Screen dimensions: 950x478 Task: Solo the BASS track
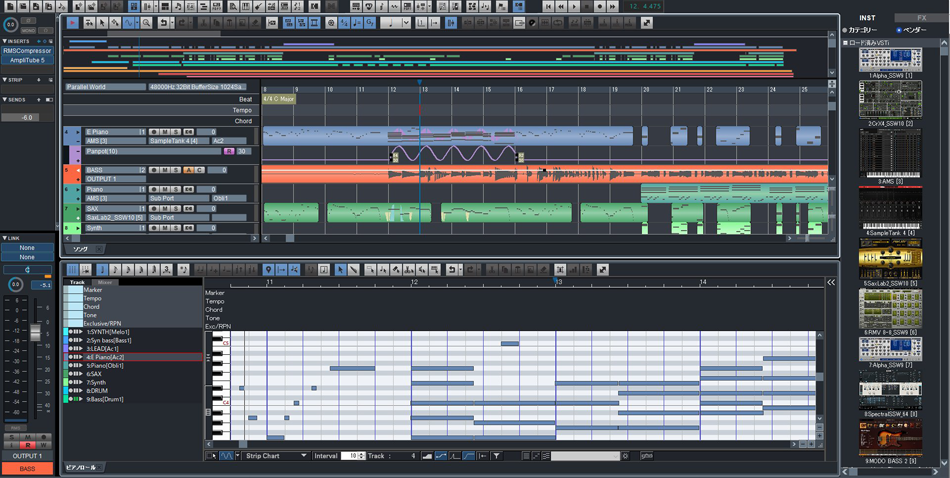tap(176, 170)
